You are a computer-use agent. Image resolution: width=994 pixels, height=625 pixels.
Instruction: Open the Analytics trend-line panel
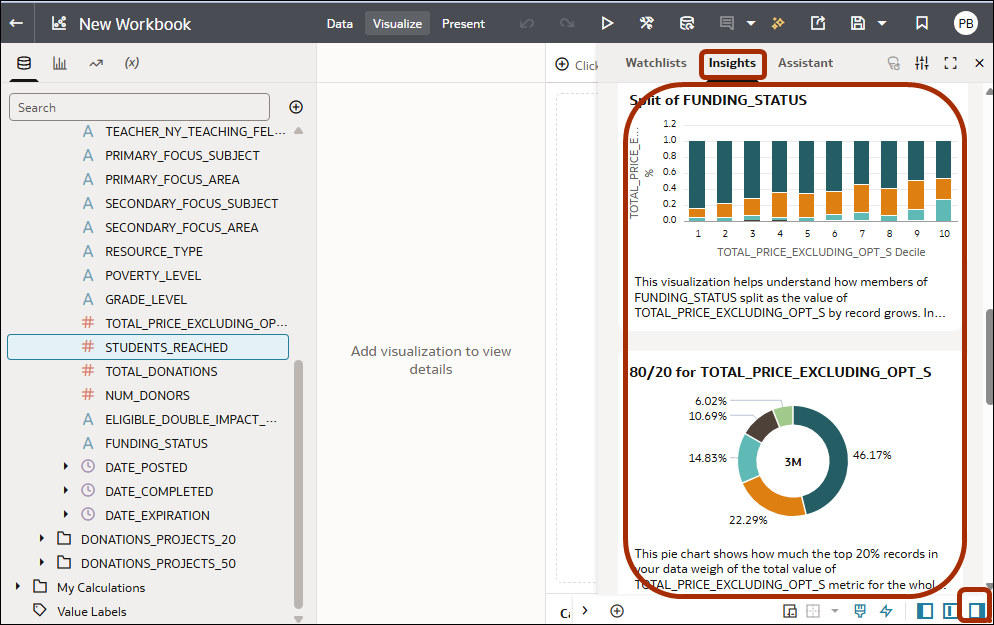coord(96,62)
